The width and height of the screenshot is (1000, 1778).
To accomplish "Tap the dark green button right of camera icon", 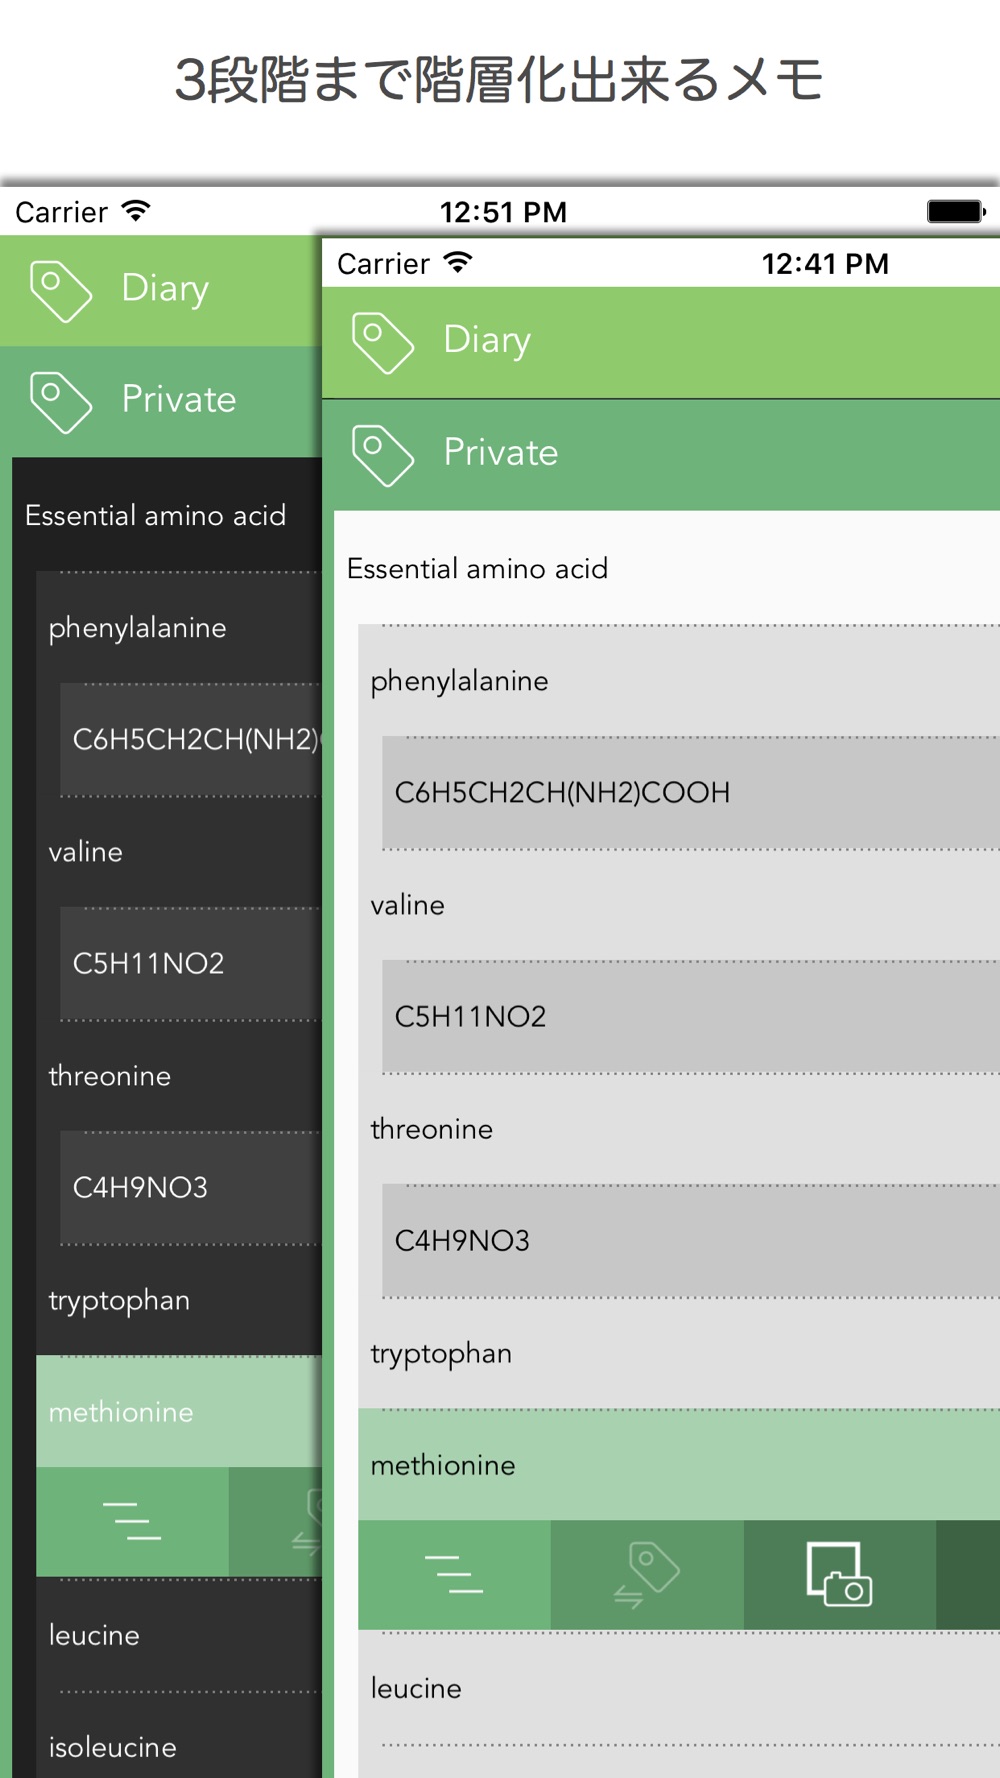I will pyautogui.click(x=968, y=1574).
